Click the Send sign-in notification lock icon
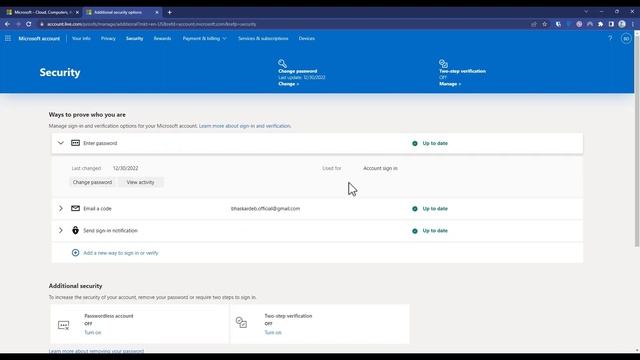Image resolution: width=640 pixels, height=360 pixels. click(x=76, y=230)
